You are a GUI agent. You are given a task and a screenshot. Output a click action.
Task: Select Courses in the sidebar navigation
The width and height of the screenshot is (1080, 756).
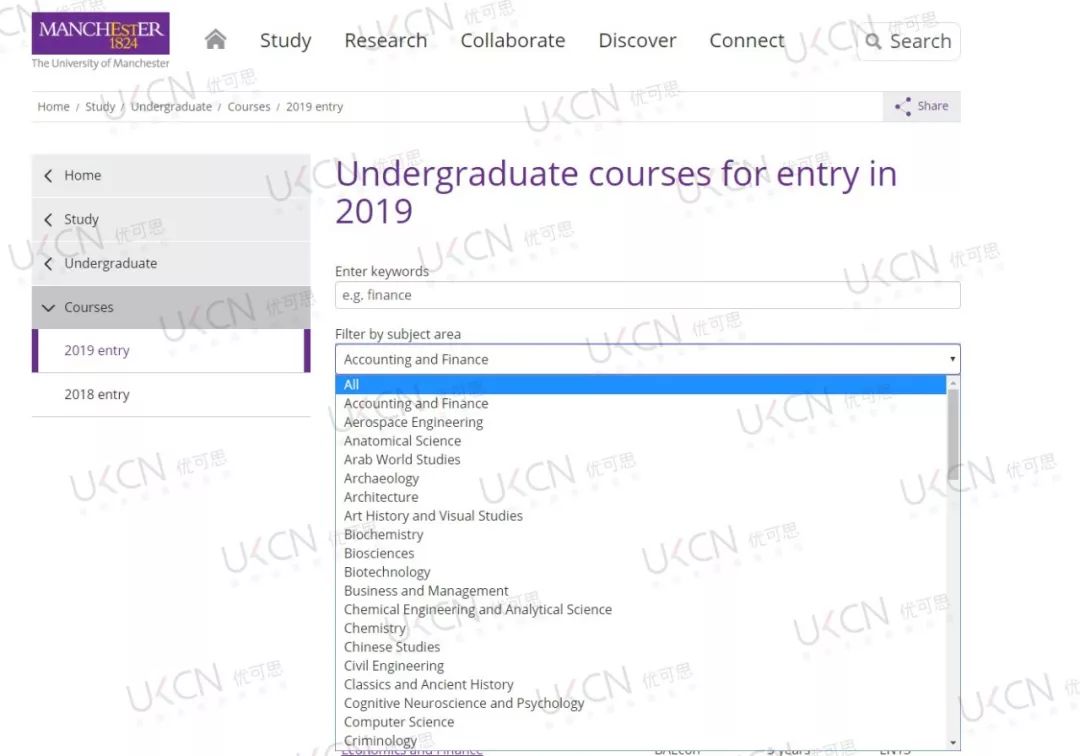pyautogui.click(x=171, y=308)
